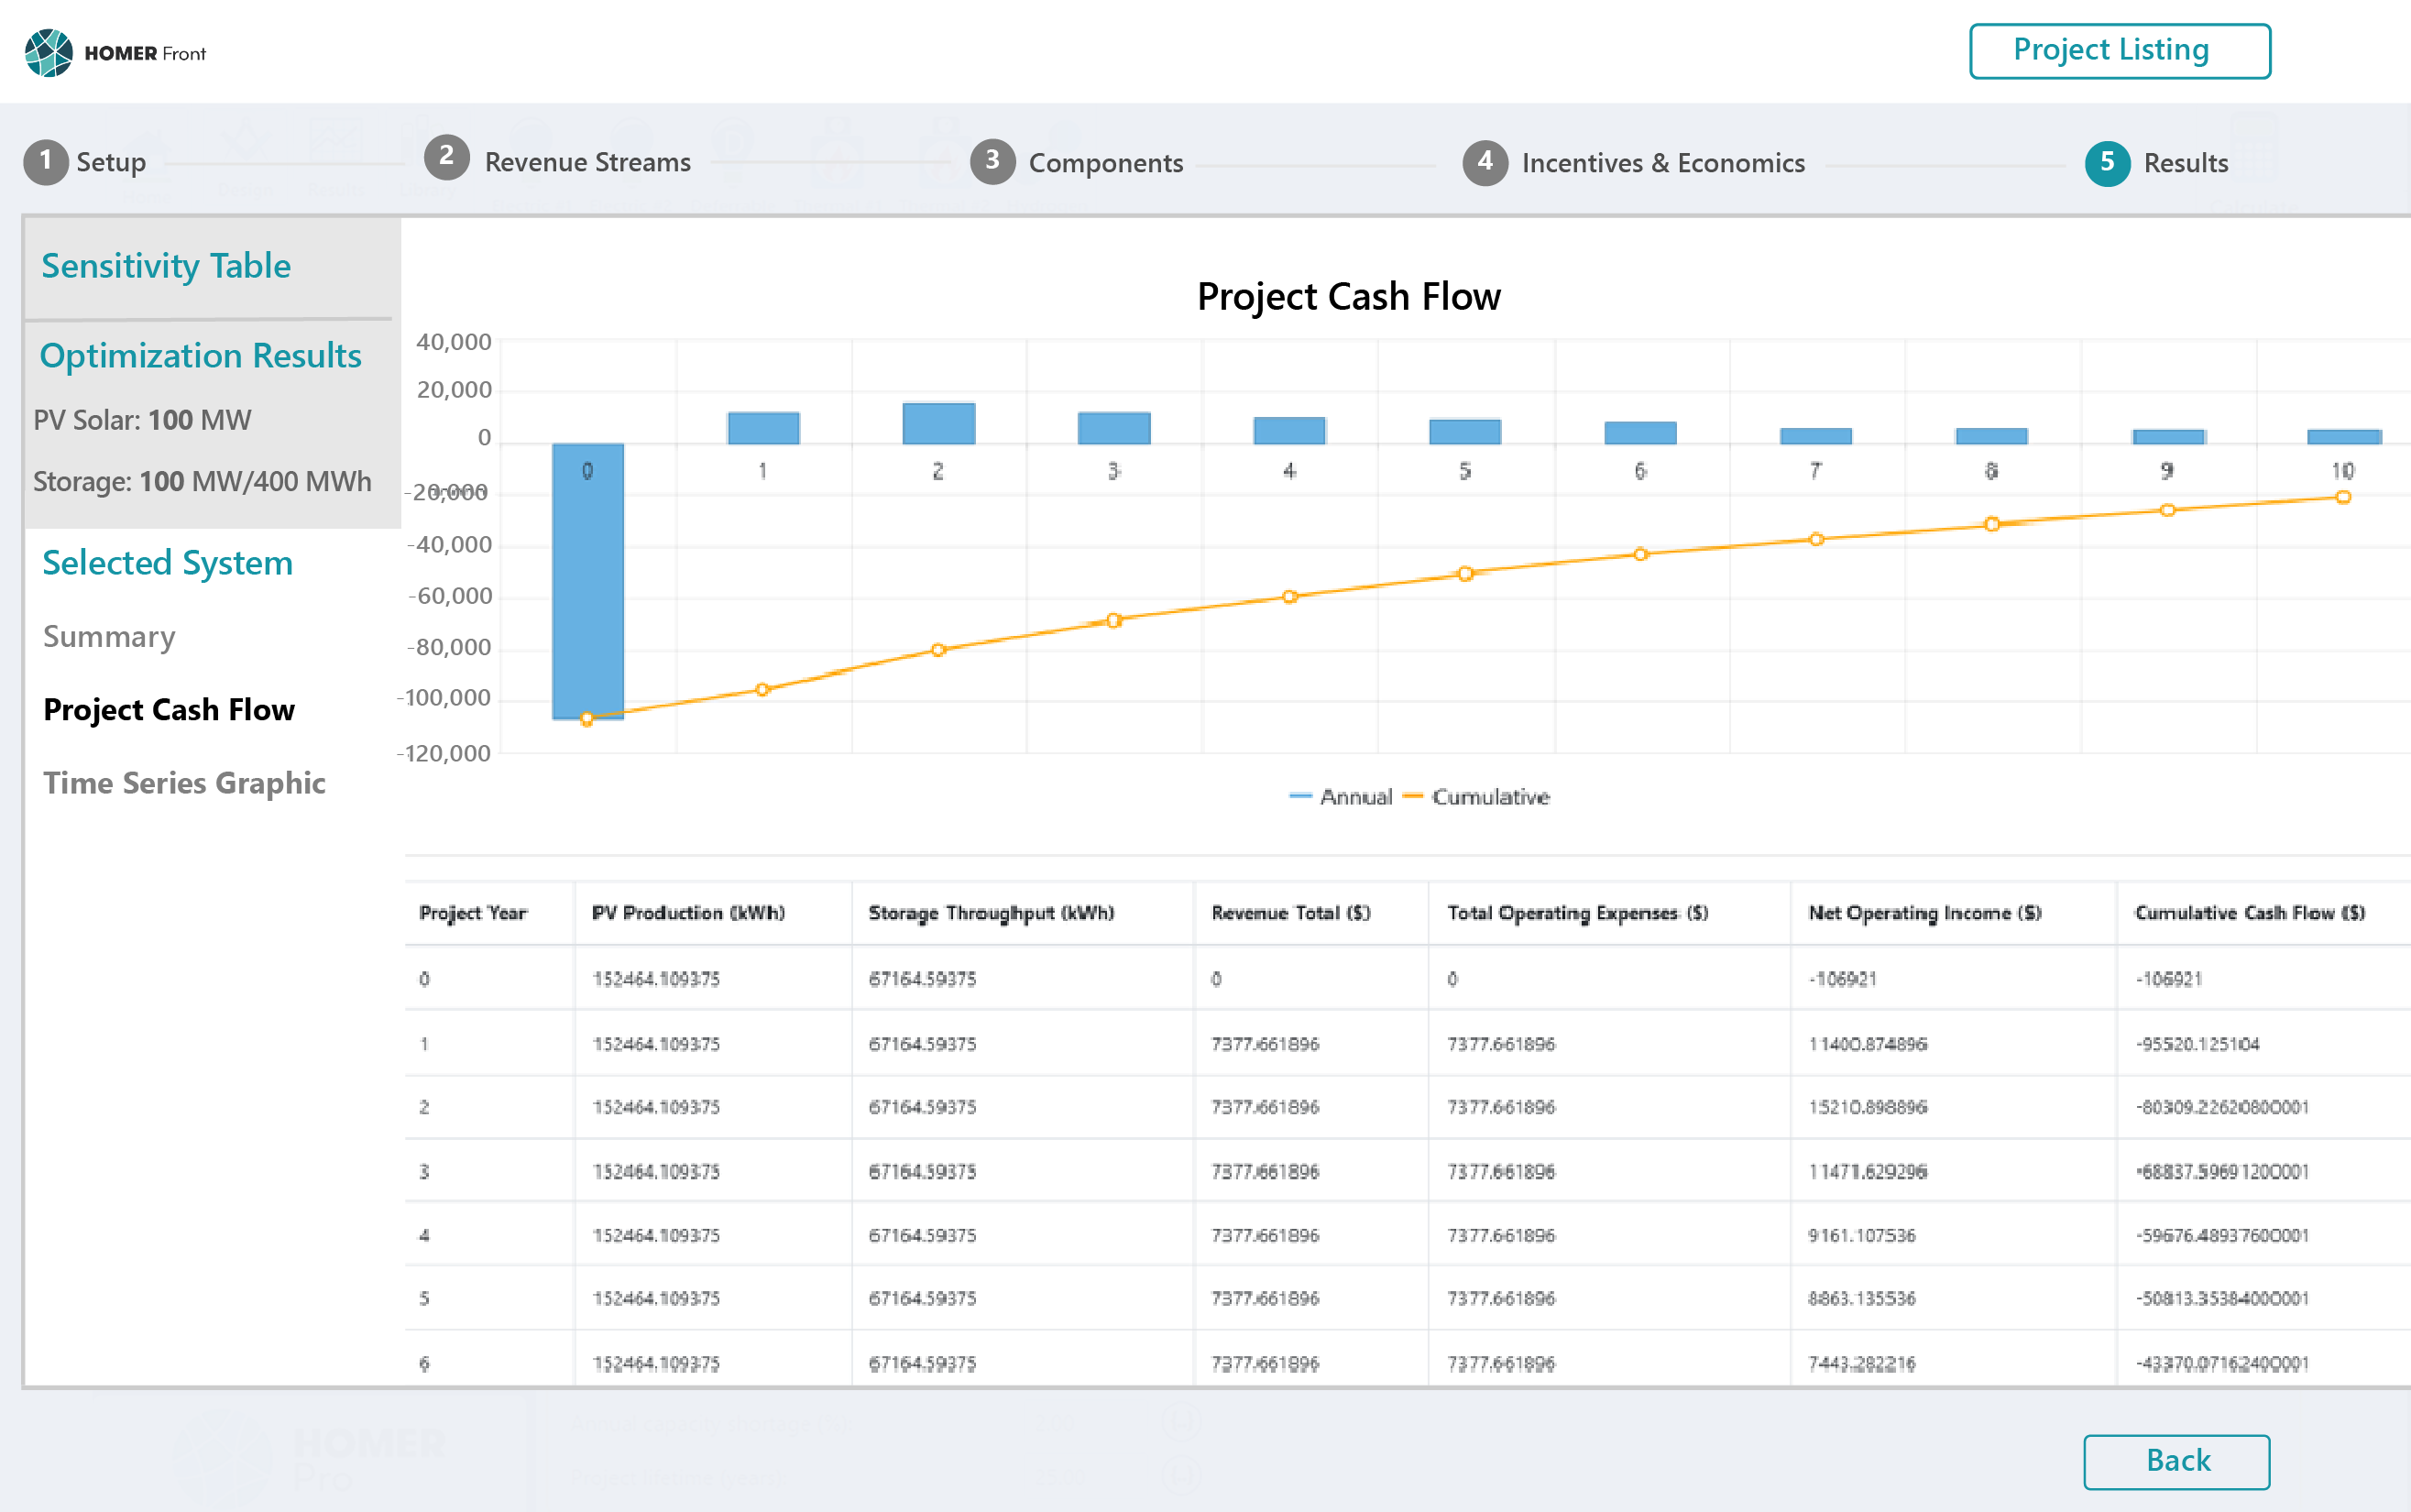Click step 5 Results circle icon
Screen dimensions: 2411x1512
[2107, 162]
